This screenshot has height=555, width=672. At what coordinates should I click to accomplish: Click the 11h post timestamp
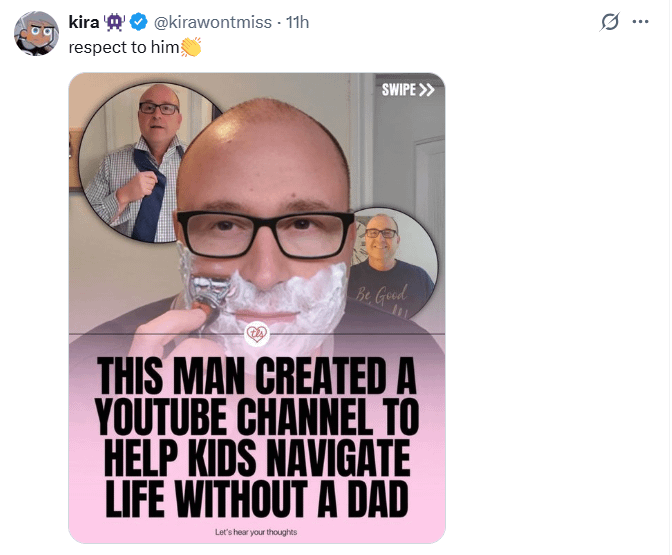click(x=298, y=22)
